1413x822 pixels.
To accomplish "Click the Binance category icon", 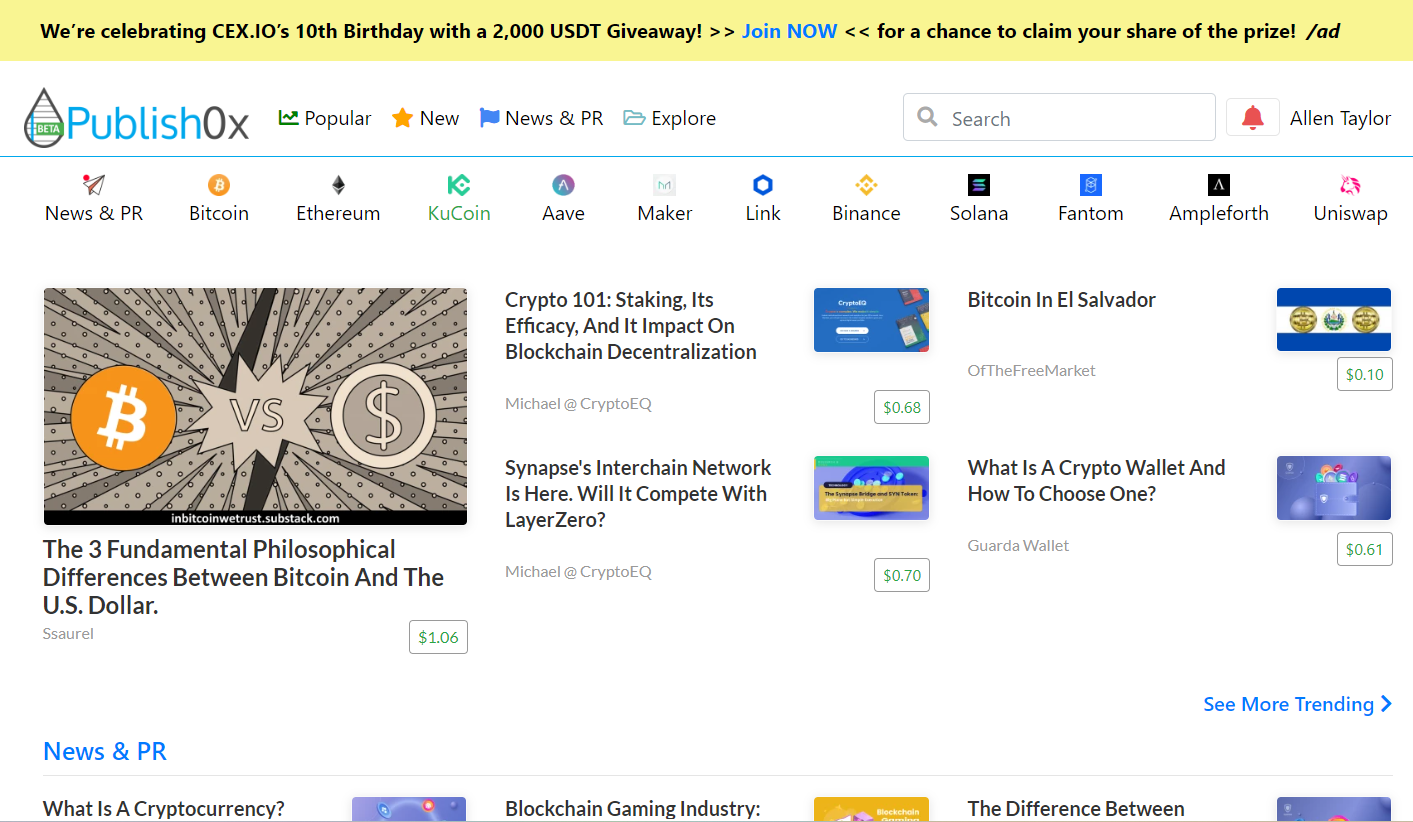I will [x=866, y=185].
